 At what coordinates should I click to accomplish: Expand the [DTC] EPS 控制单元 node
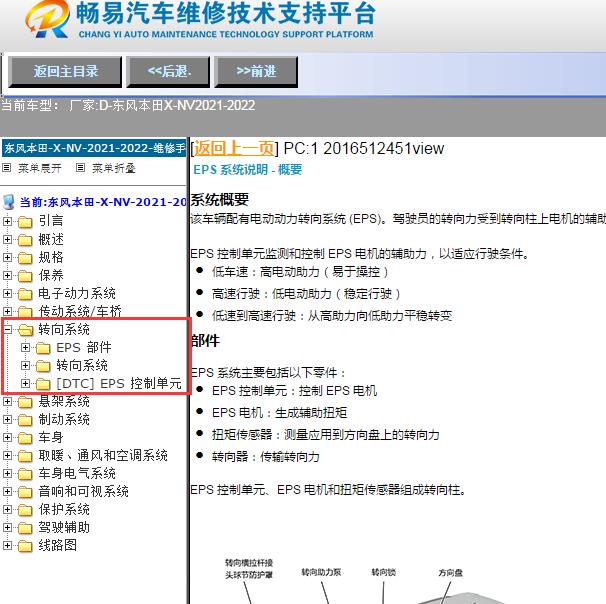(25, 383)
